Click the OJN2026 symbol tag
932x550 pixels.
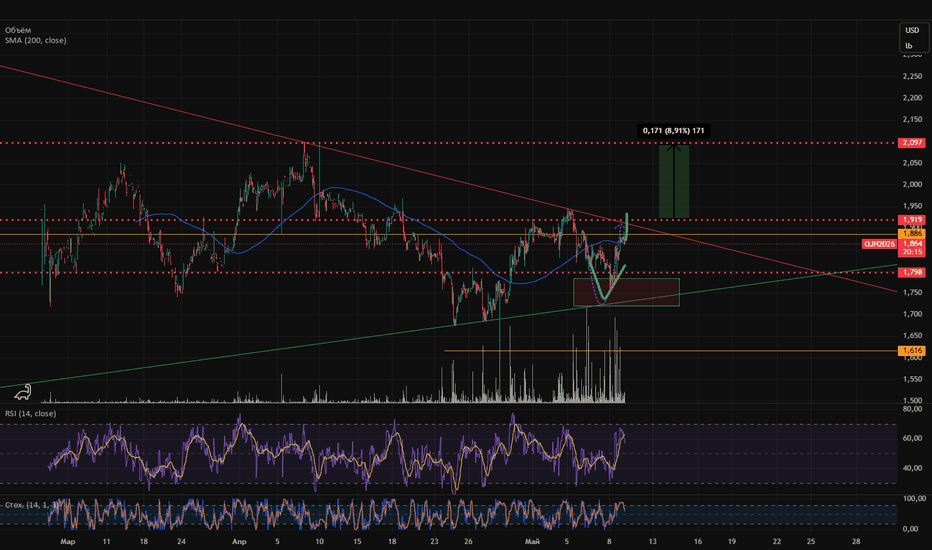pos(879,244)
